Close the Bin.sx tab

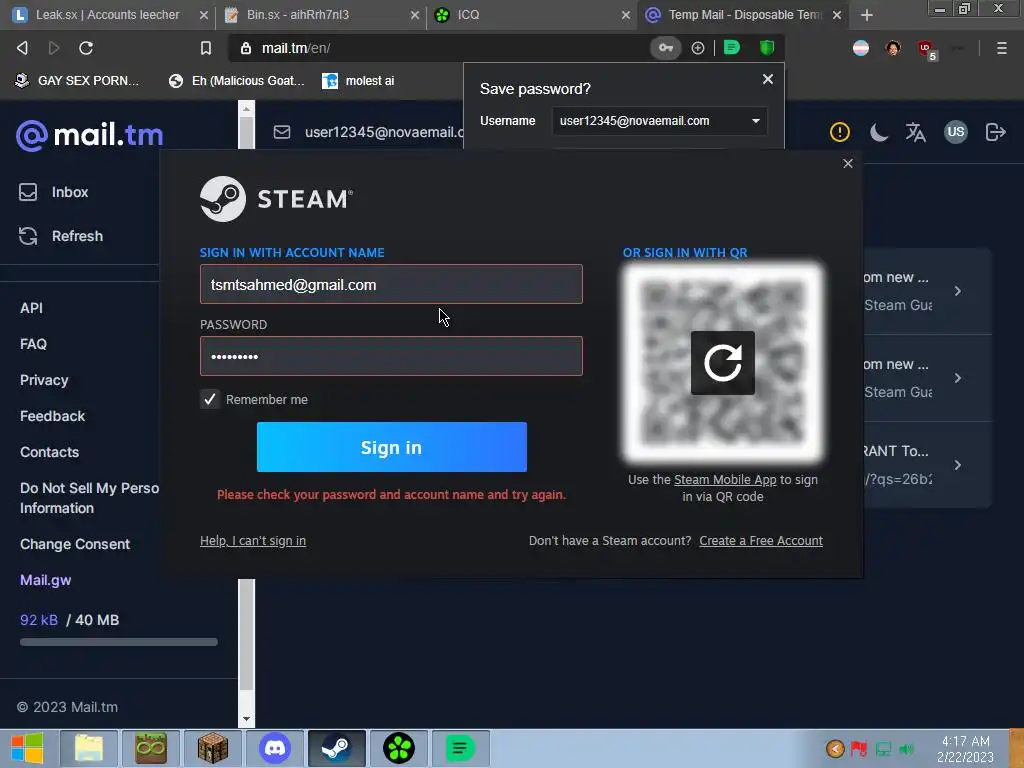click(x=415, y=15)
